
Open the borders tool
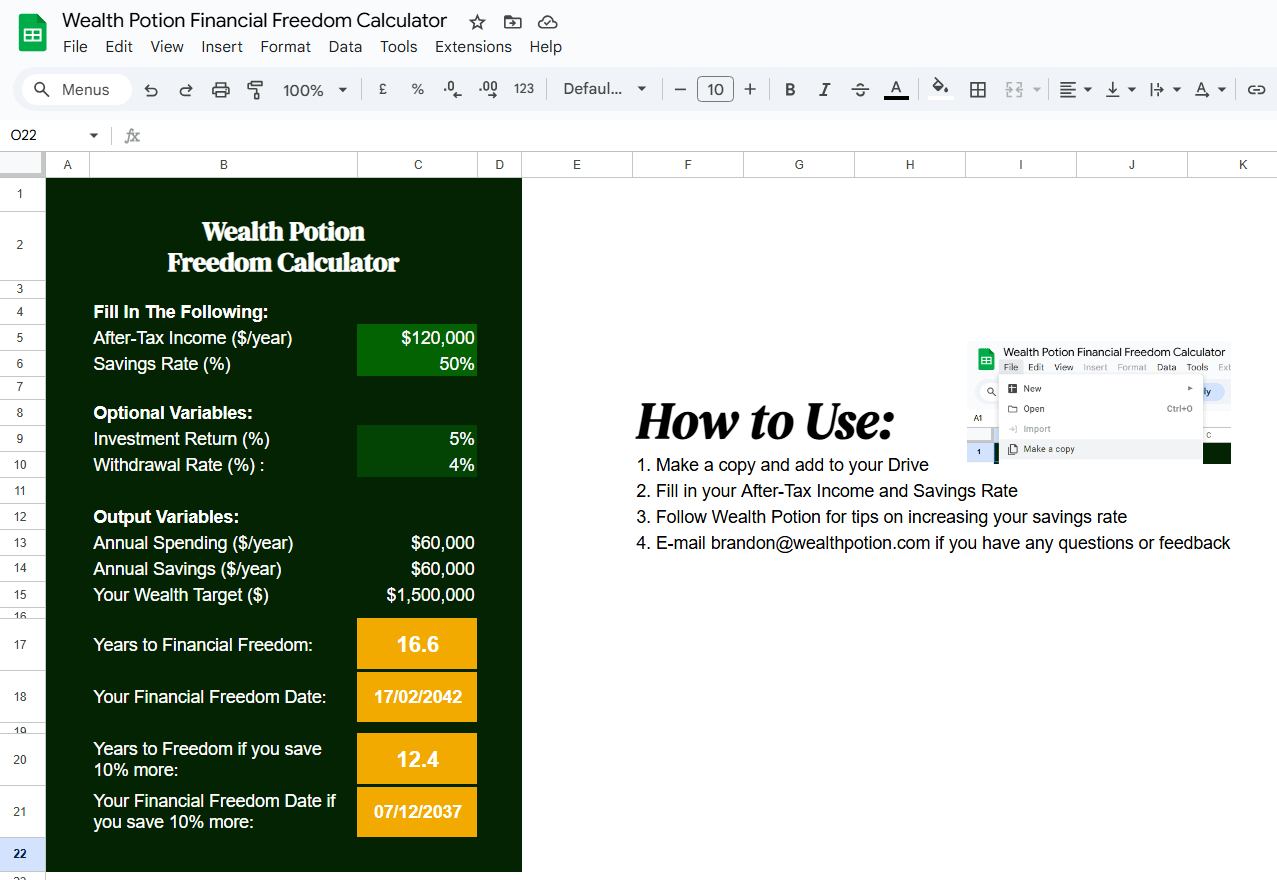tap(978, 90)
